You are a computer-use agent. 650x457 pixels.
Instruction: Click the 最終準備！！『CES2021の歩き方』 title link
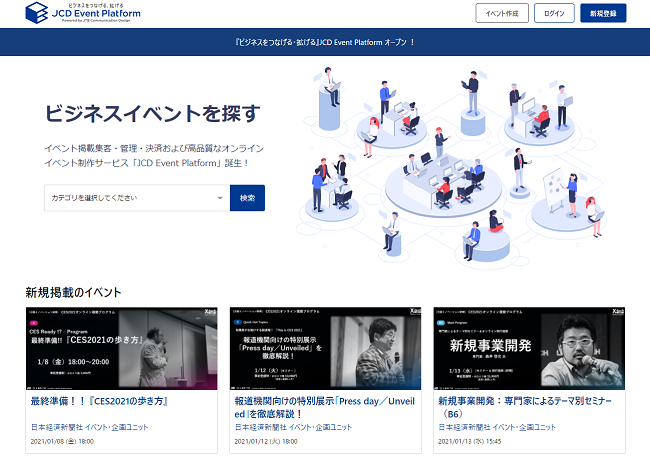[99, 401]
